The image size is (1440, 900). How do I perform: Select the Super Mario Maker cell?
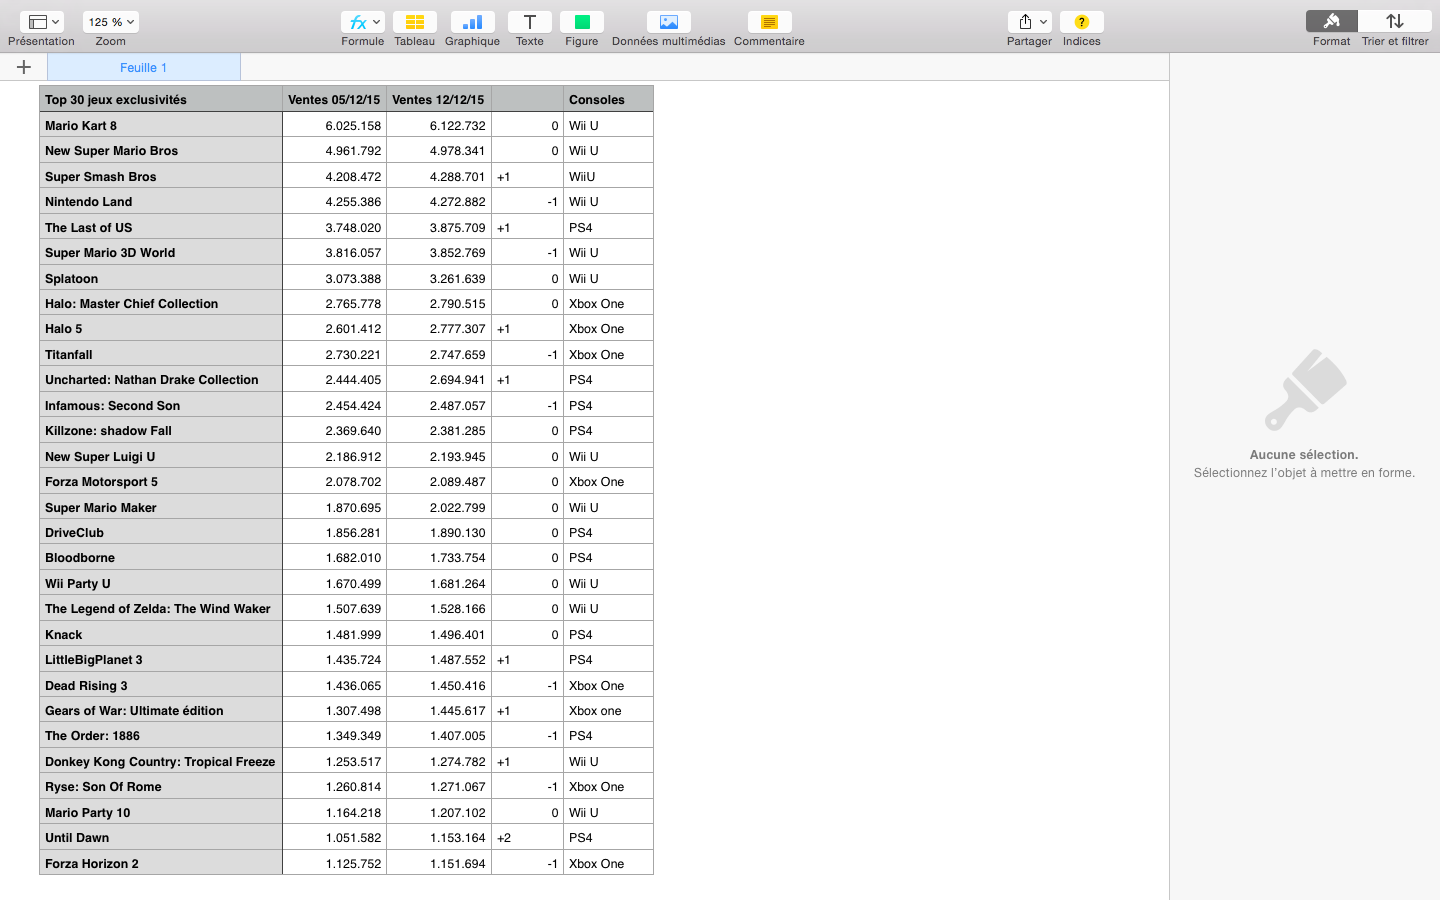[x=161, y=507]
